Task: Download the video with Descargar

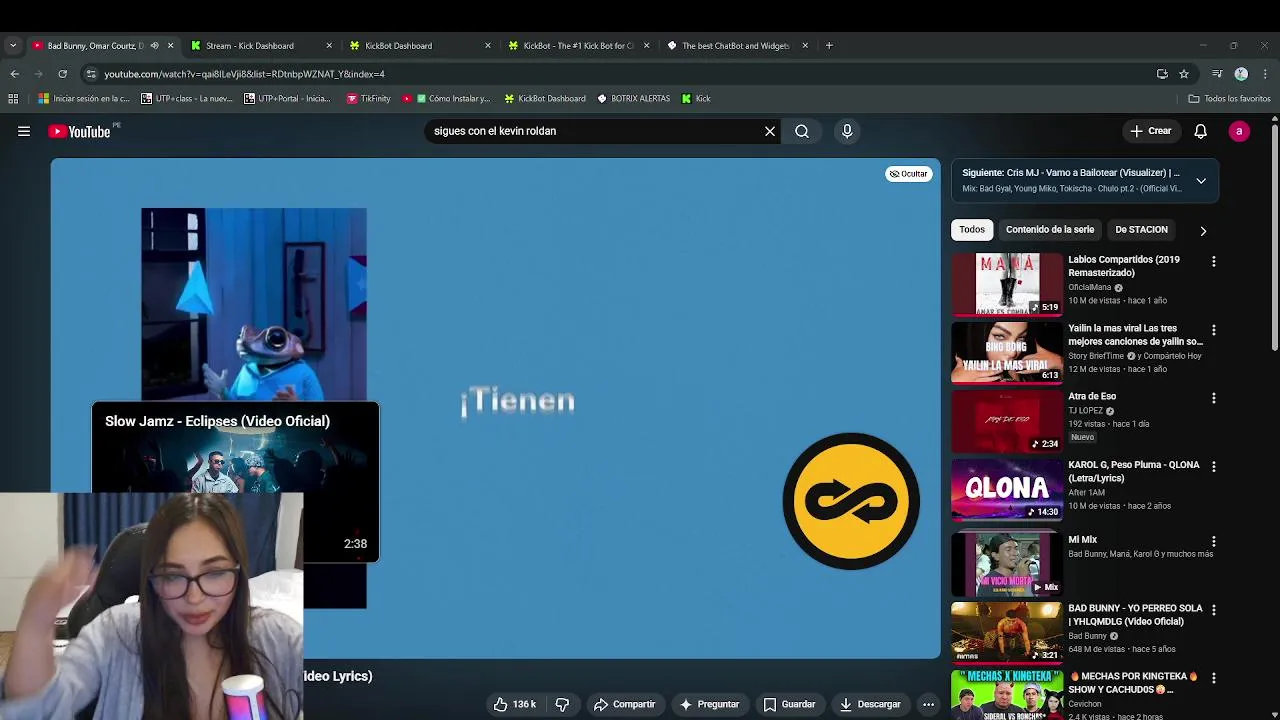Action: point(870,704)
